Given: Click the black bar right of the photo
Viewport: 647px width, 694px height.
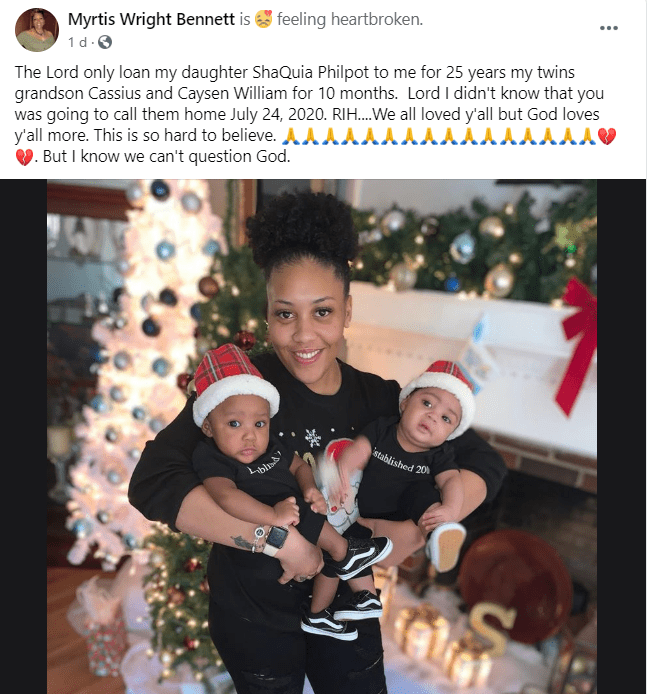Looking at the screenshot, I should (621, 436).
